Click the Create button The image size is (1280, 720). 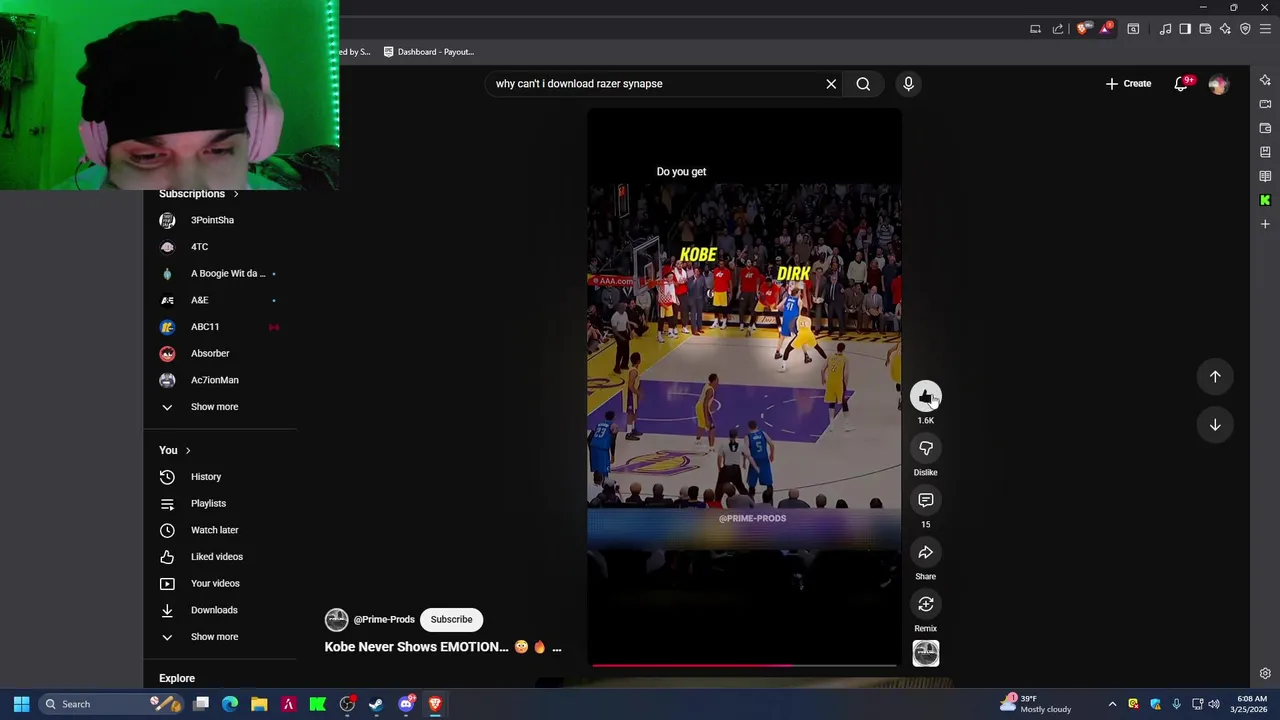click(x=1128, y=84)
